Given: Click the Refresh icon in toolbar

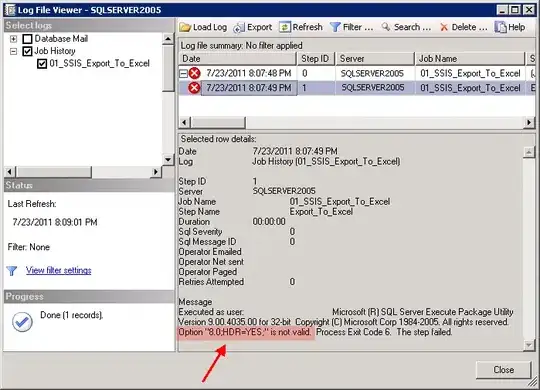Looking at the screenshot, I should tap(284, 27).
